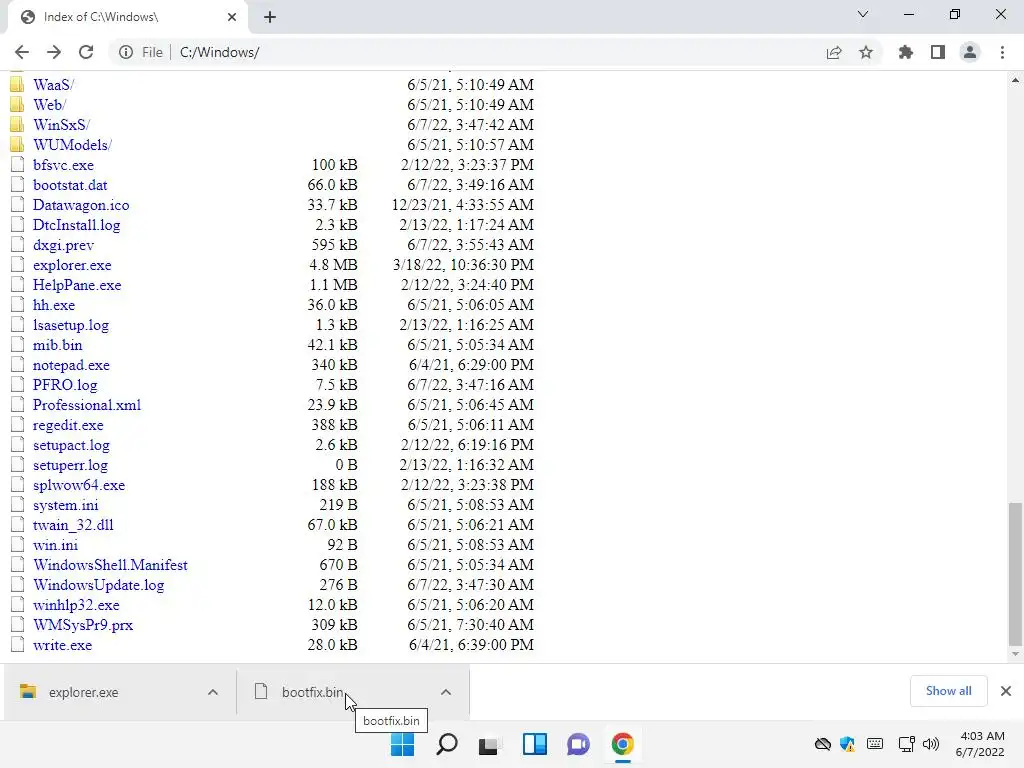Open a new tab with the plus button
Screen dimensions: 1024x768
(x=270, y=17)
